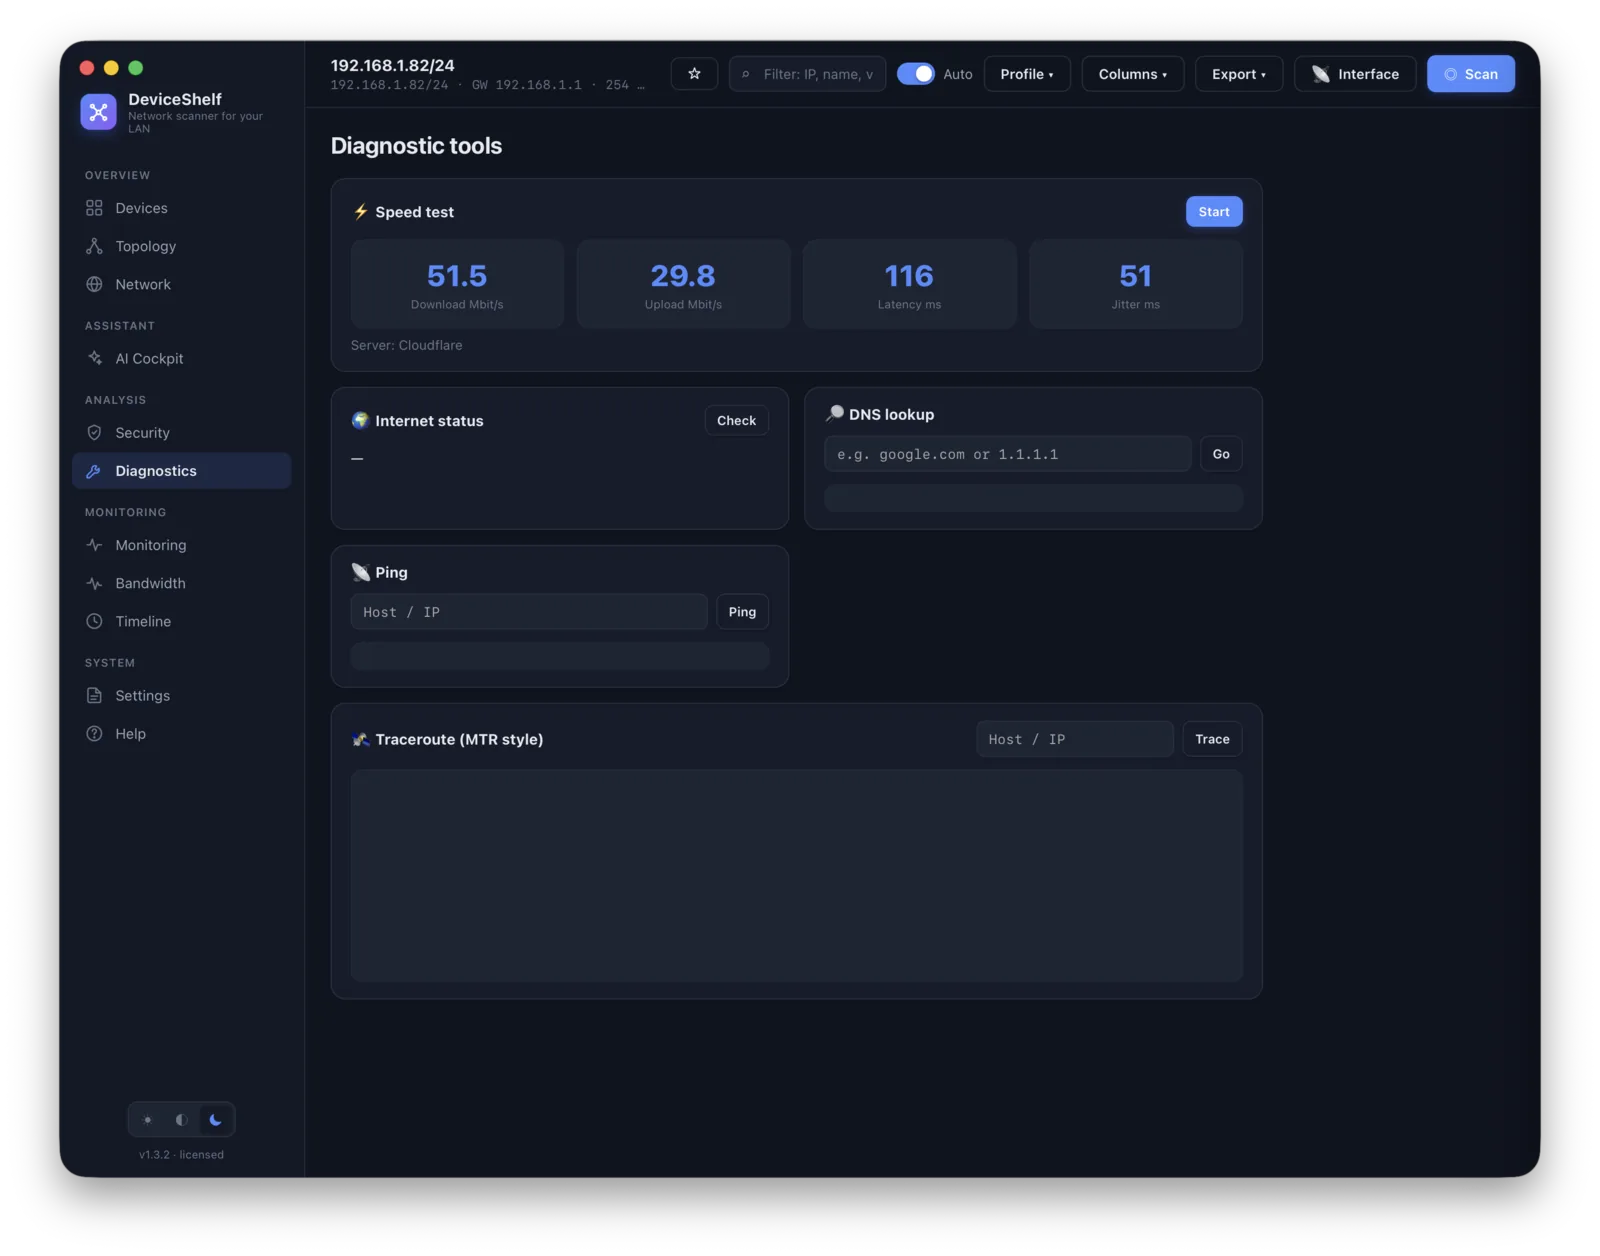1600x1256 pixels.
Task: Click the Settings document icon
Action: click(x=94, y=695)
